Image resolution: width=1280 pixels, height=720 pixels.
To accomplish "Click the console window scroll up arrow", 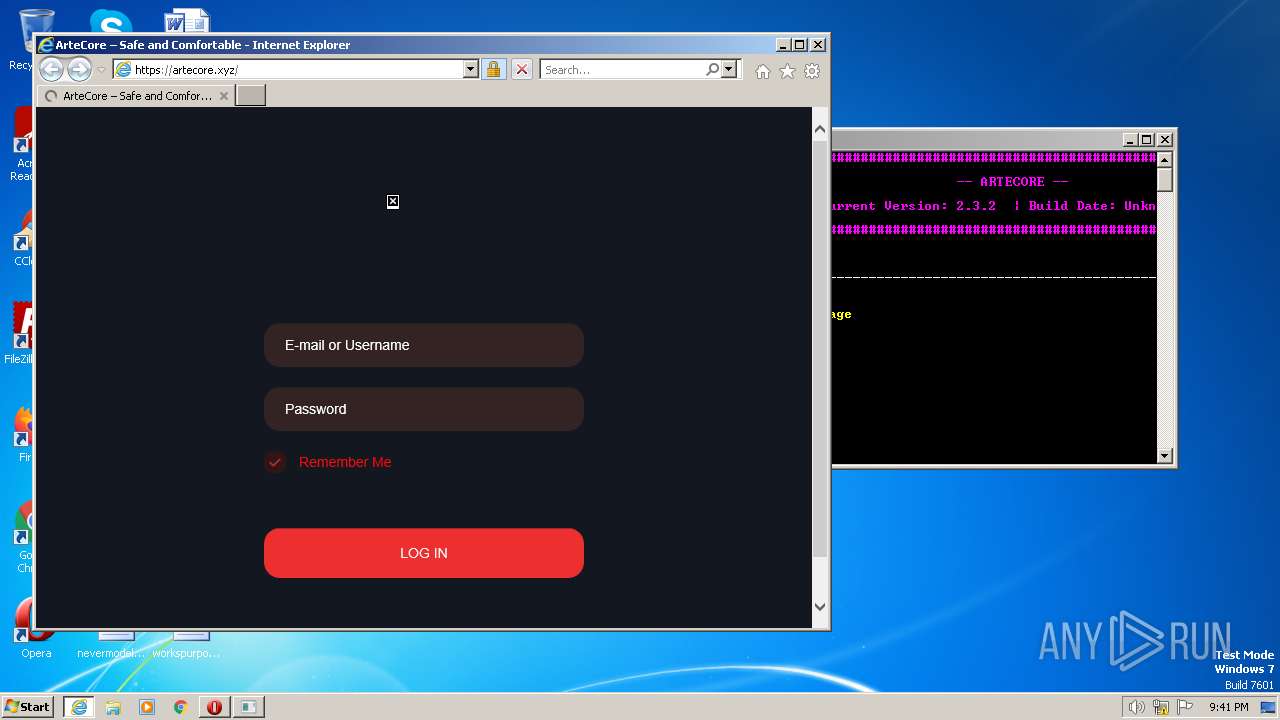I will (1164, 159).
